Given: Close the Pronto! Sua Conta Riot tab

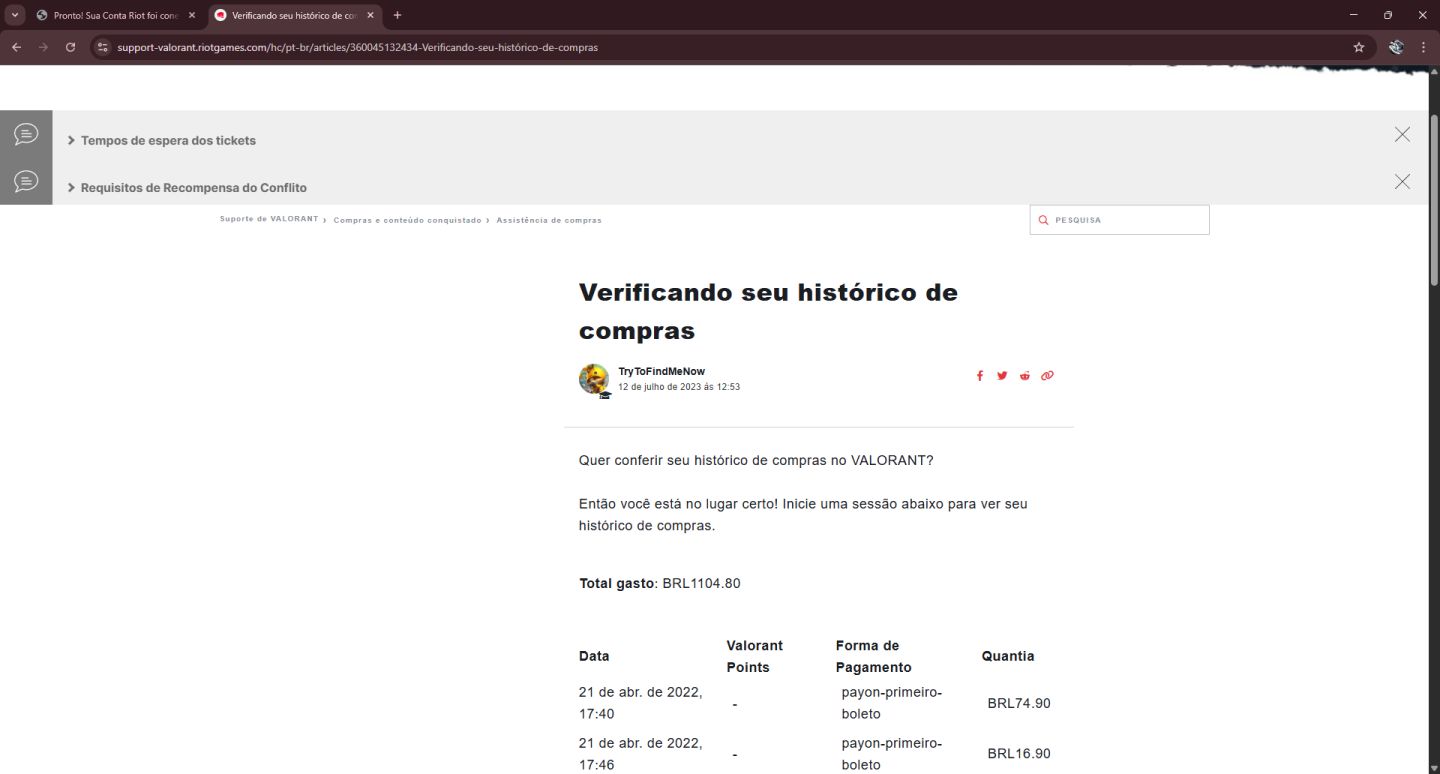Looking at the screenshot, I should (x=192, y=15).
